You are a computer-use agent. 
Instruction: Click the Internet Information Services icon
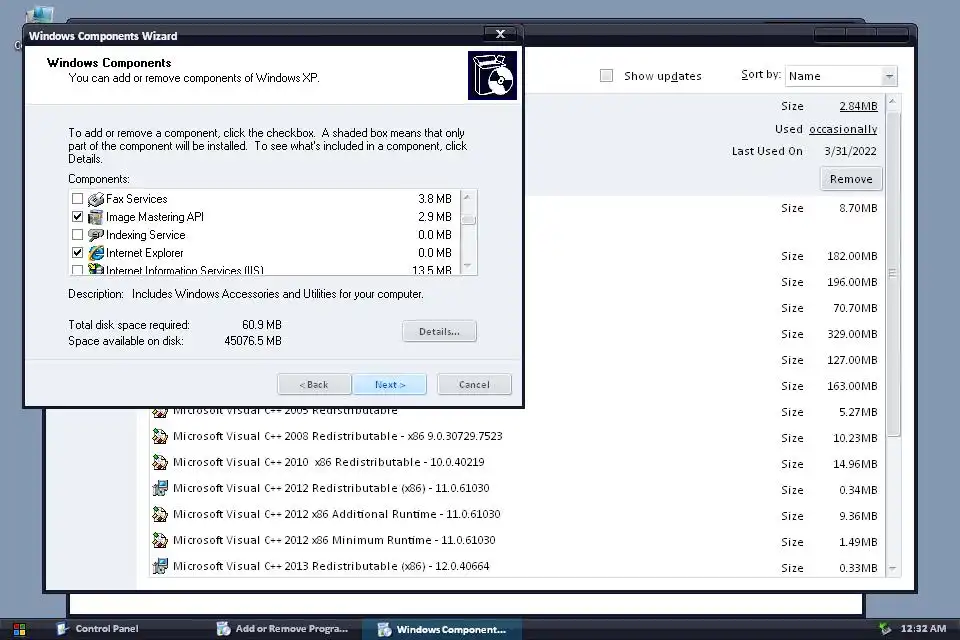[x=96, y=269]
